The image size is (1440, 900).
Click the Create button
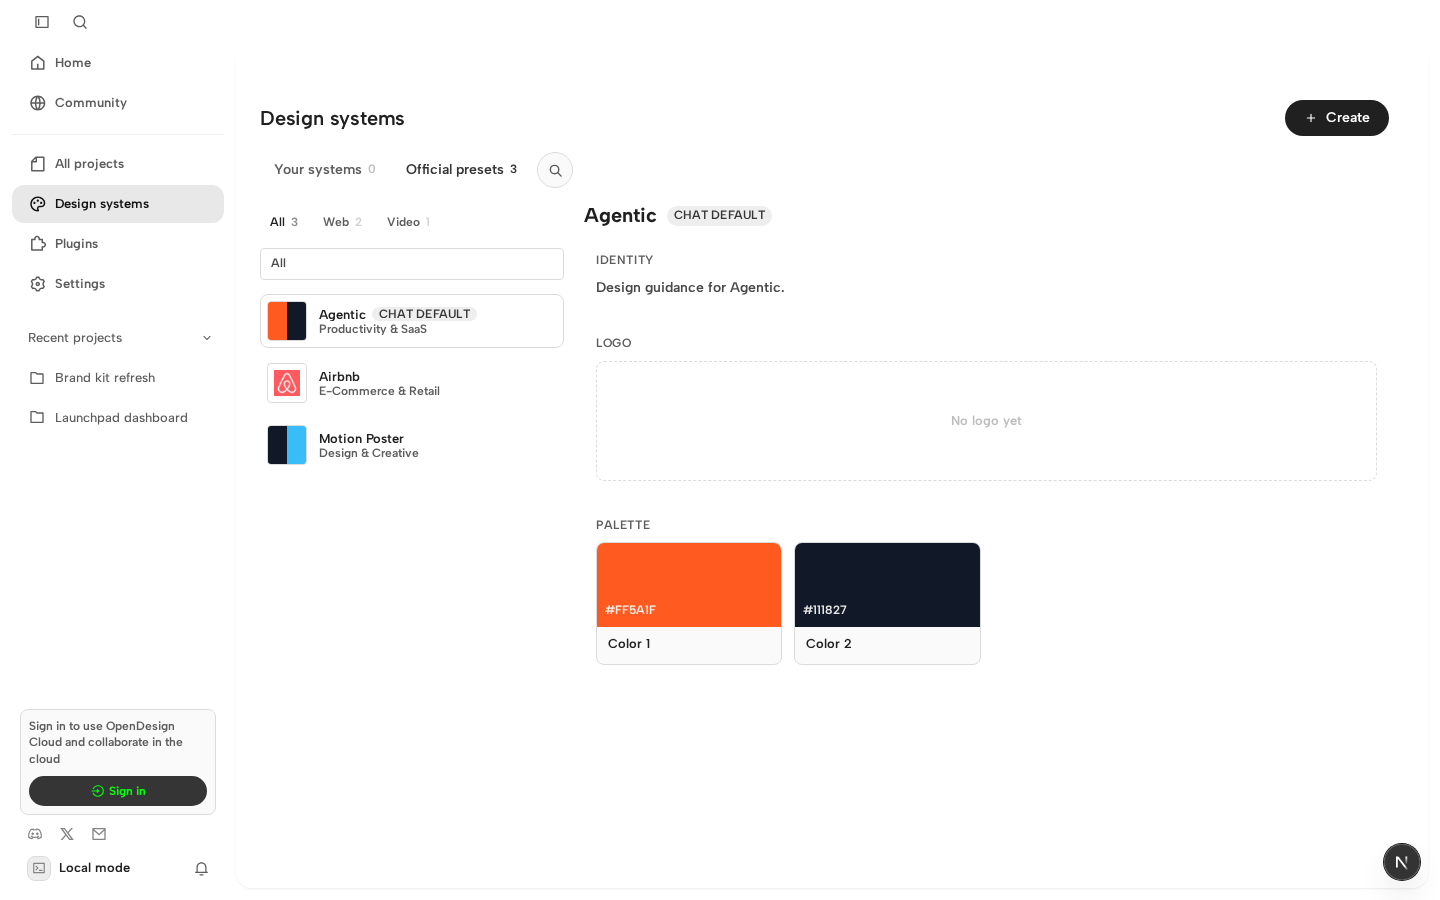point(1337,118)
